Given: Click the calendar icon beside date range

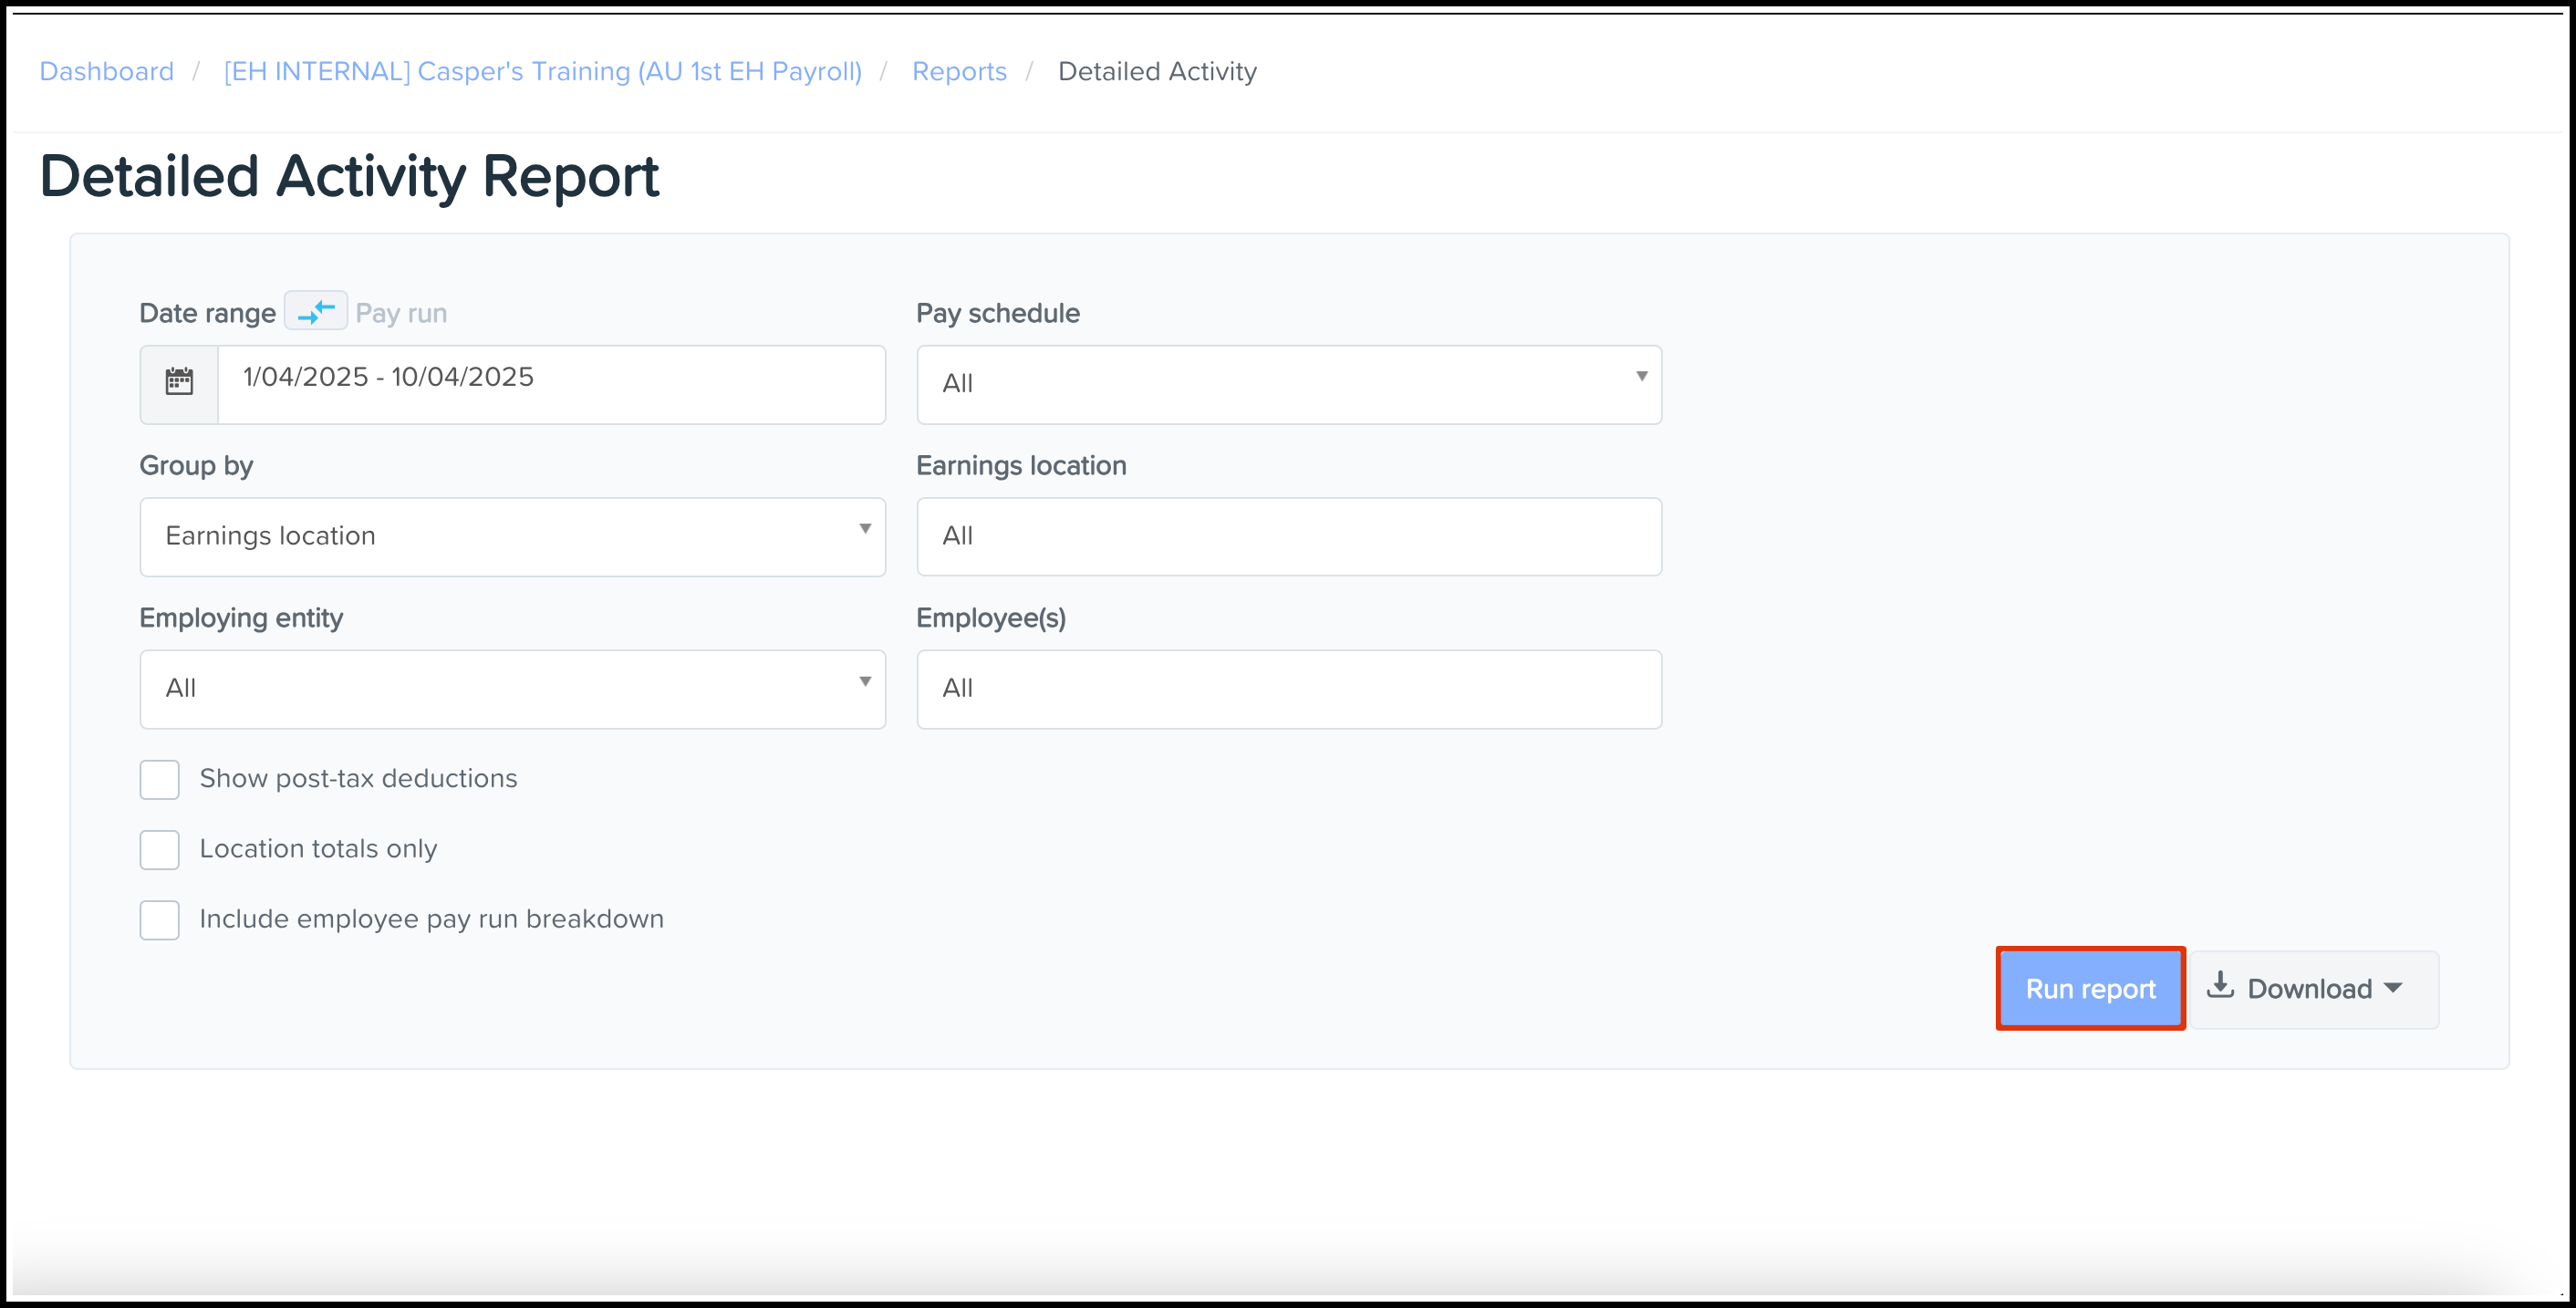Looking at the screenshot, I should [179, 383].
